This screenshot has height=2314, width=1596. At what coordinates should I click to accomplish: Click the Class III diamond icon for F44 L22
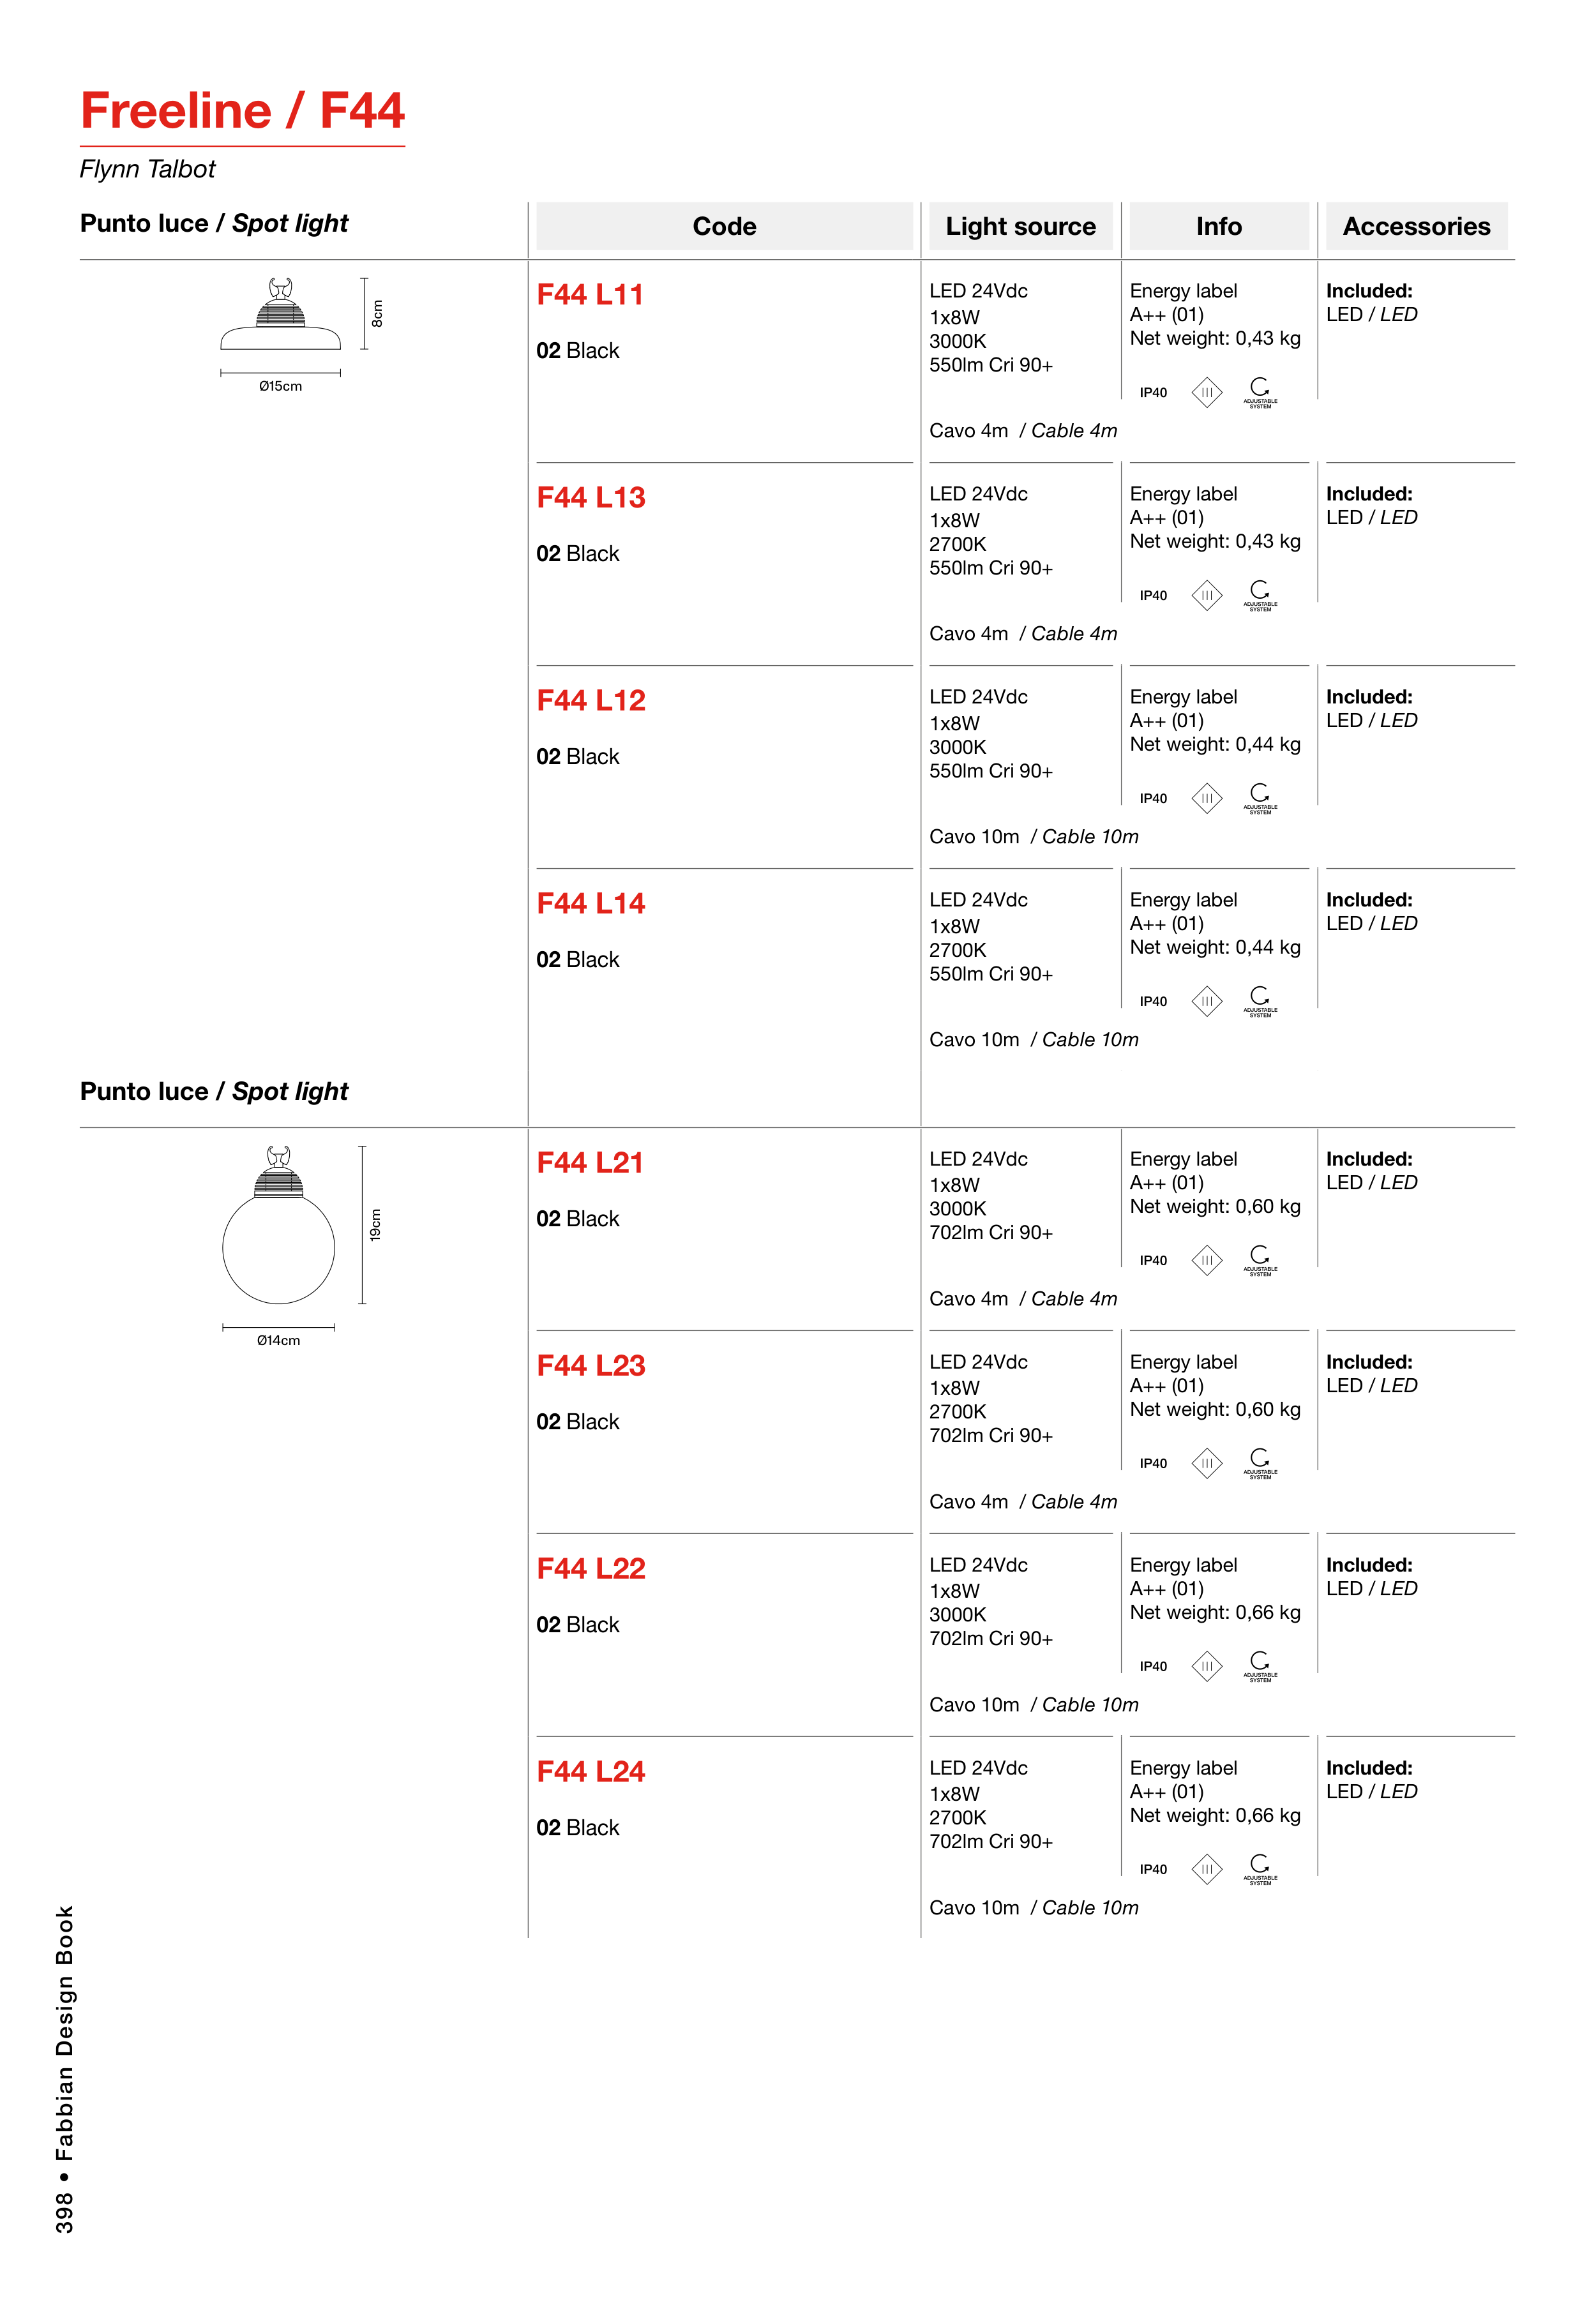coord(1207,1666)
